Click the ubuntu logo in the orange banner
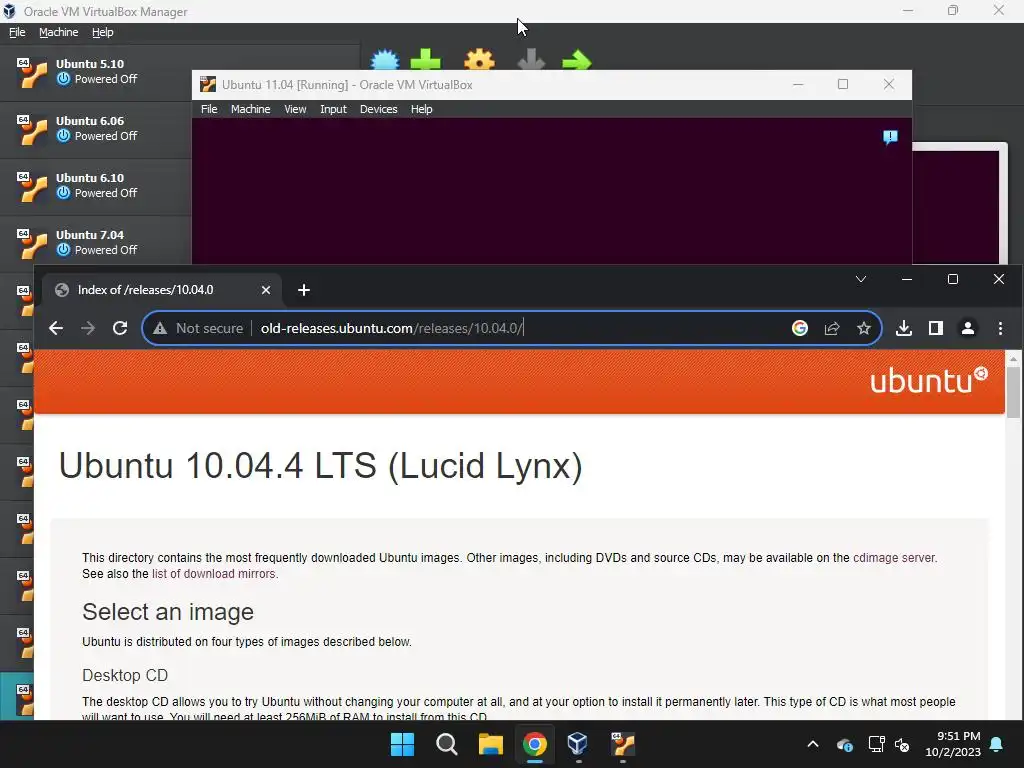 [929, 381]
